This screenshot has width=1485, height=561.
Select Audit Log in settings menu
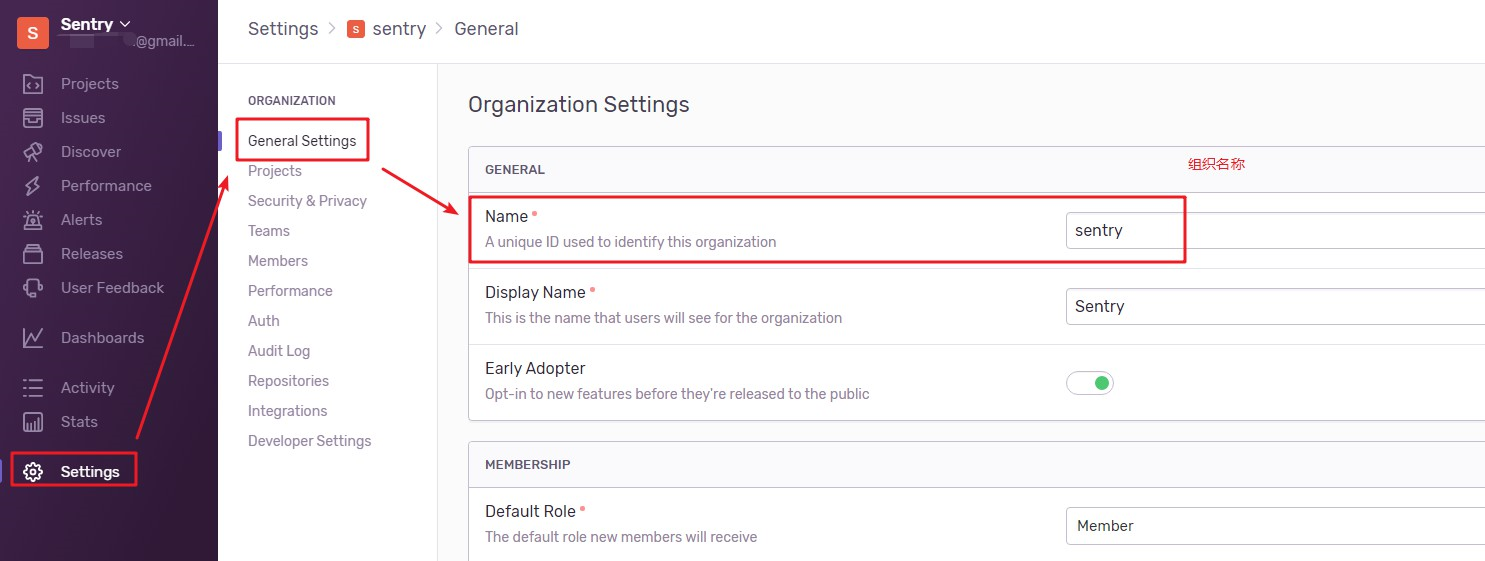279,351
